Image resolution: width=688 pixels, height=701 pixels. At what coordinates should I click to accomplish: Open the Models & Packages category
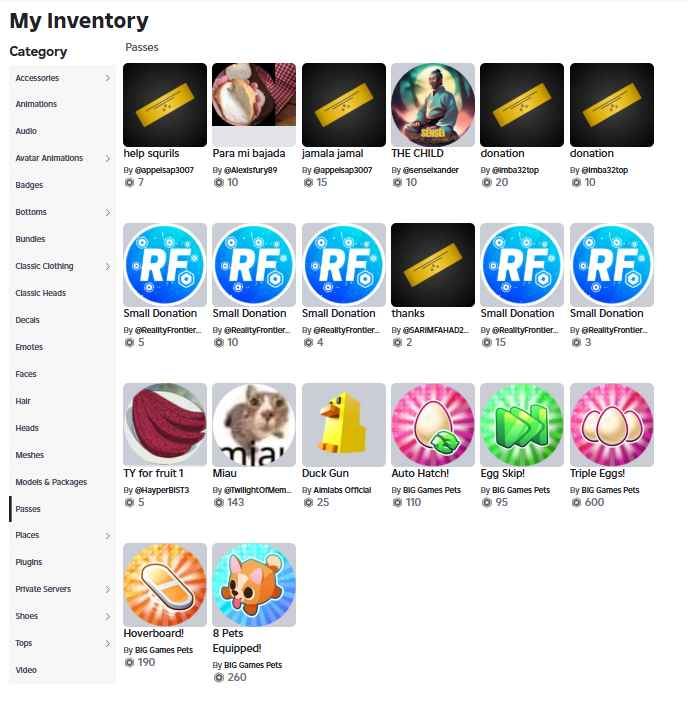[x=51, y=482]
